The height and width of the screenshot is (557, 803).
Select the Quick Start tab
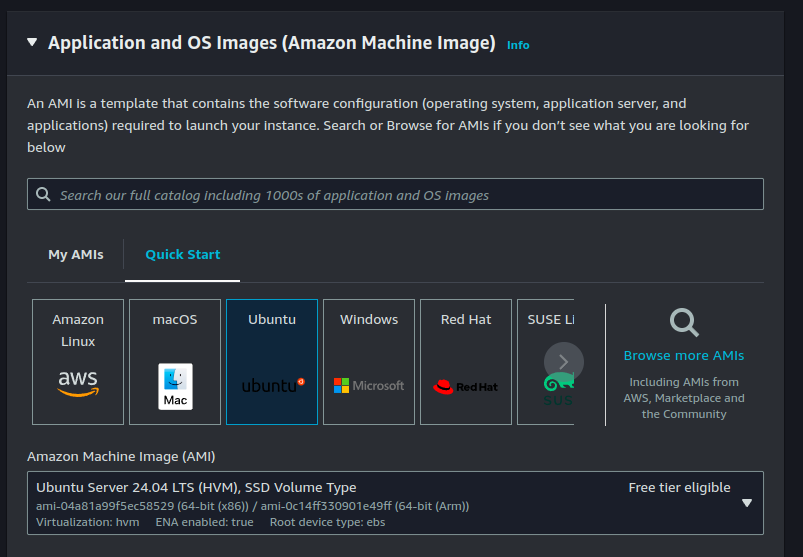(183, 255)
